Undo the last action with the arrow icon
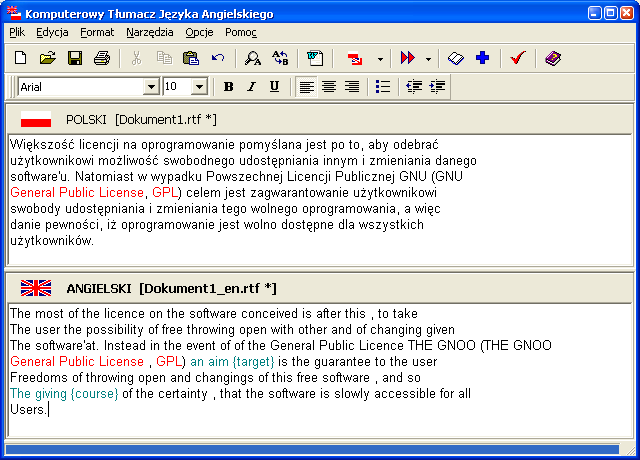Viewport: 640px width, 460px height. pos(218,58)
